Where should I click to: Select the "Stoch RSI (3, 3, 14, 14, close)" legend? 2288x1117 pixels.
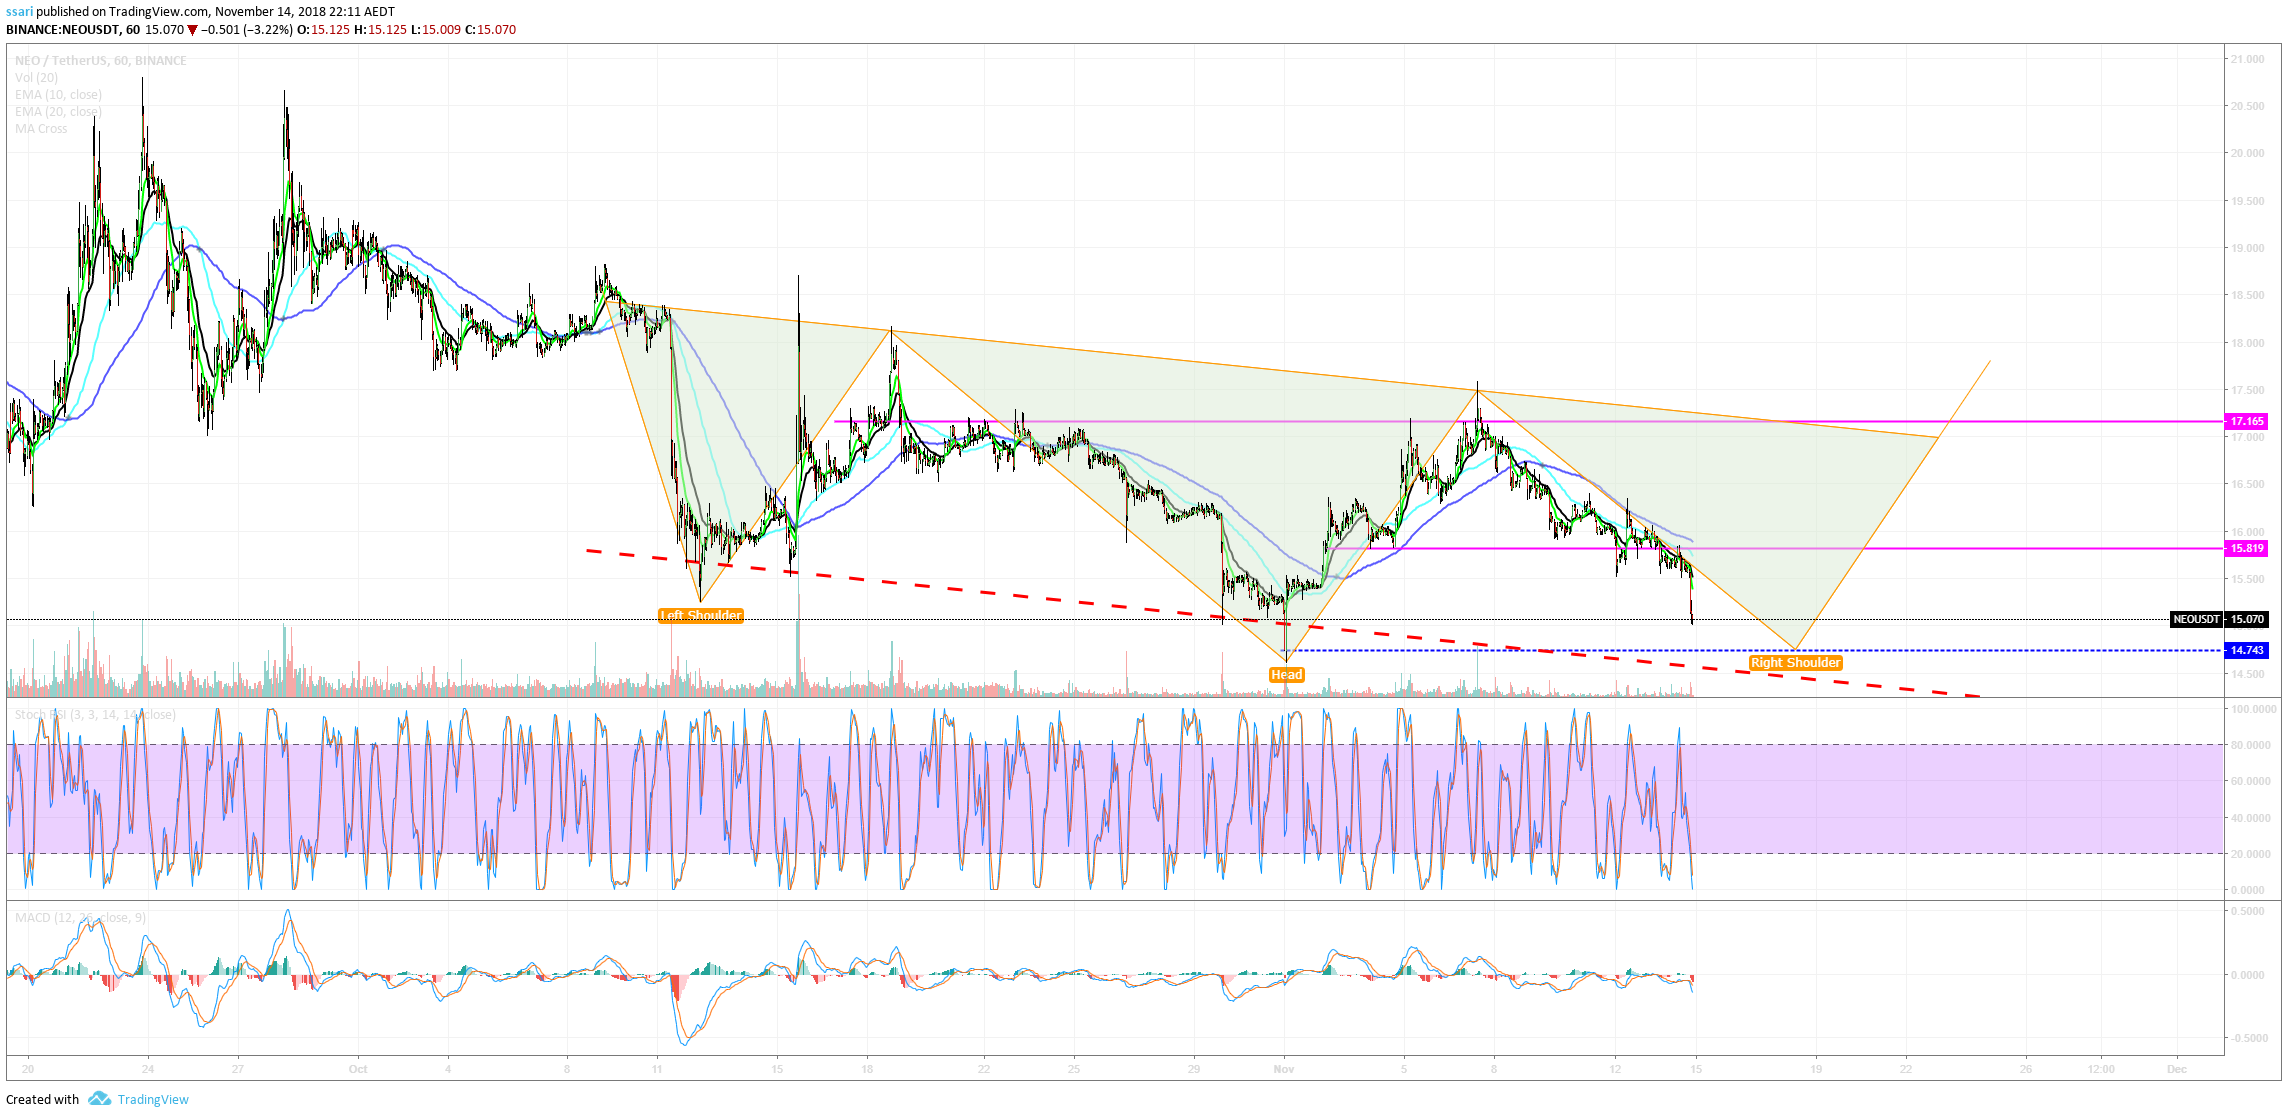95,715
